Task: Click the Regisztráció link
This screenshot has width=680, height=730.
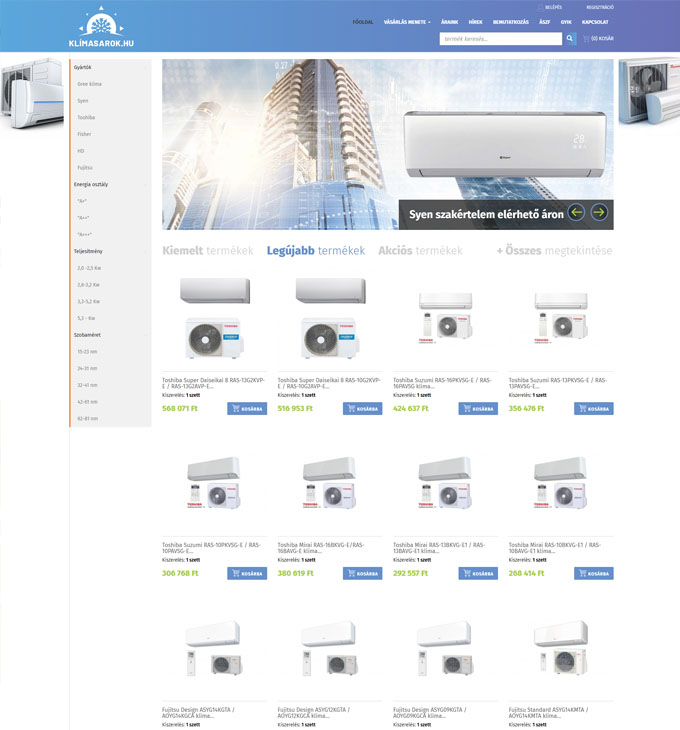Action: tap(599, 7)
